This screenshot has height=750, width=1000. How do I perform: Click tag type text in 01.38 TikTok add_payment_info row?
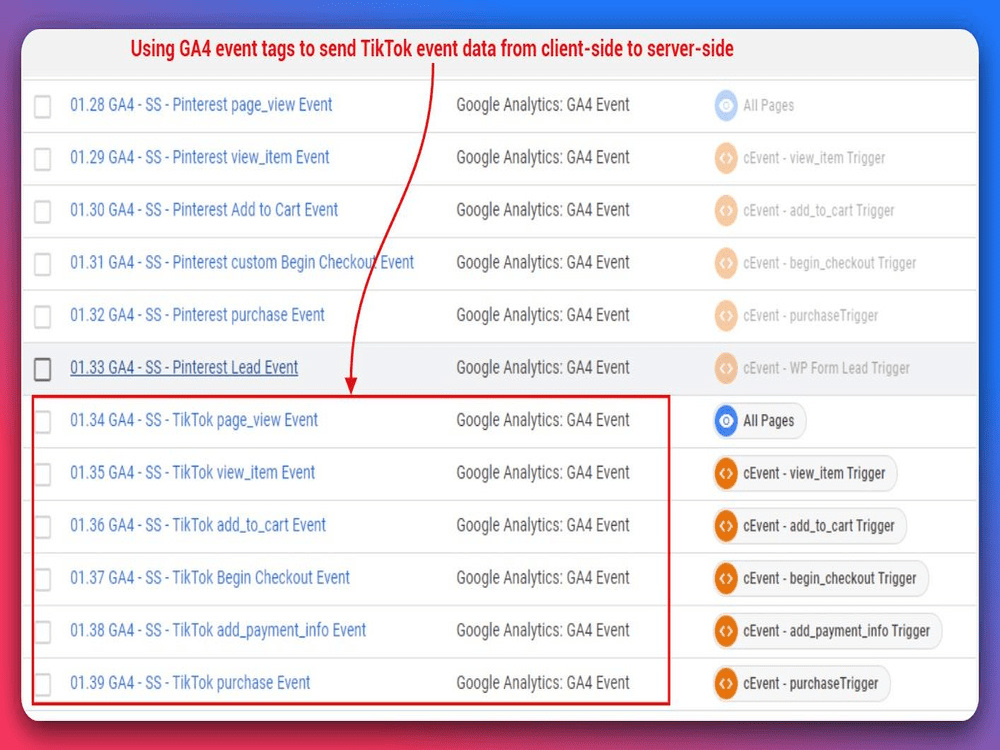point(543,630)
